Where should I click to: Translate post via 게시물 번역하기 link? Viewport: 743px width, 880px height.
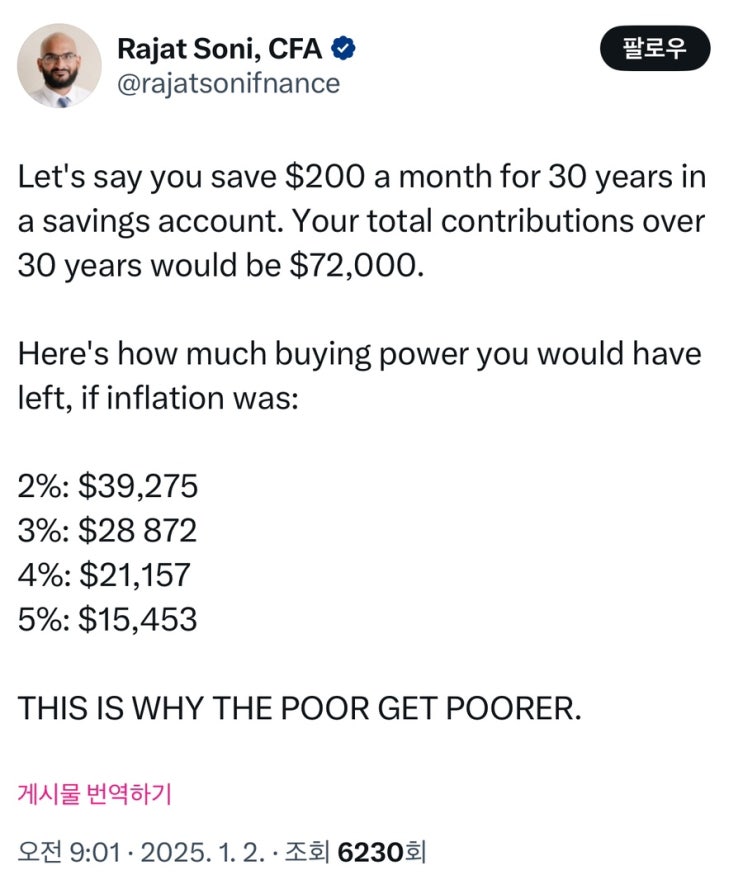tap(95, 794)
